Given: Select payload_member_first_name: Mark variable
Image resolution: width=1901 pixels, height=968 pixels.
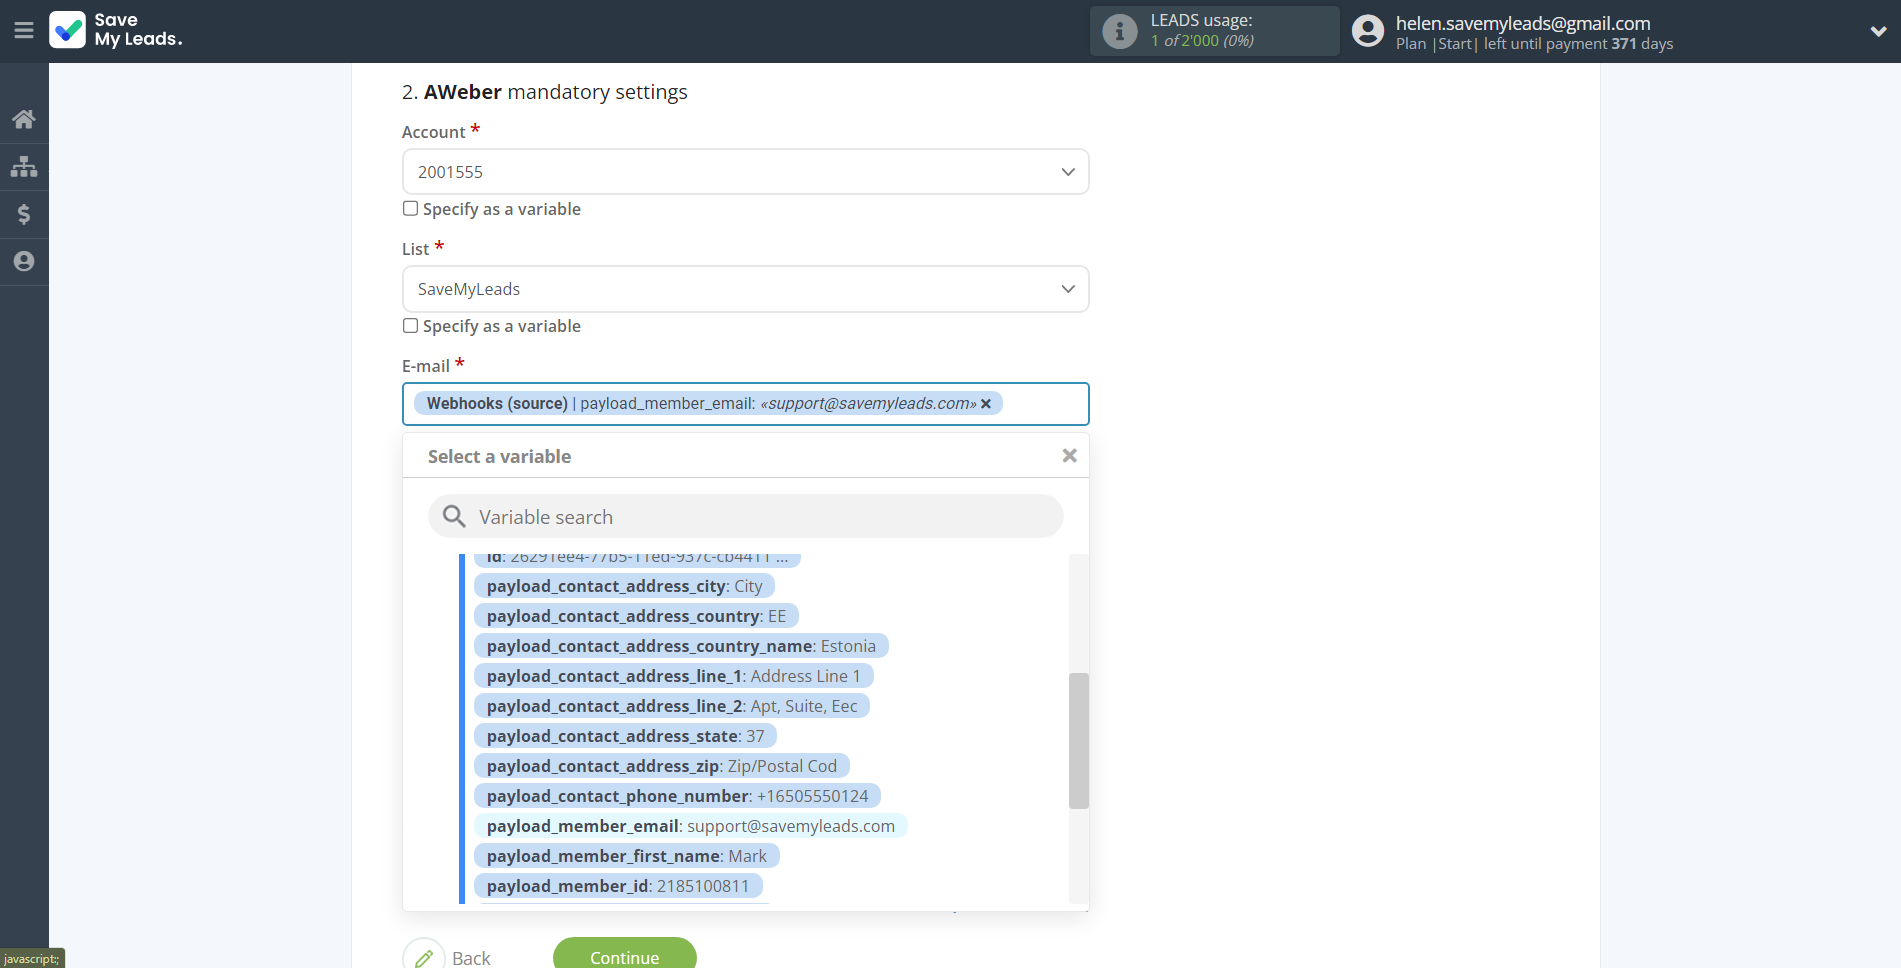Looking at the screenshot, I should coord(626,856).
